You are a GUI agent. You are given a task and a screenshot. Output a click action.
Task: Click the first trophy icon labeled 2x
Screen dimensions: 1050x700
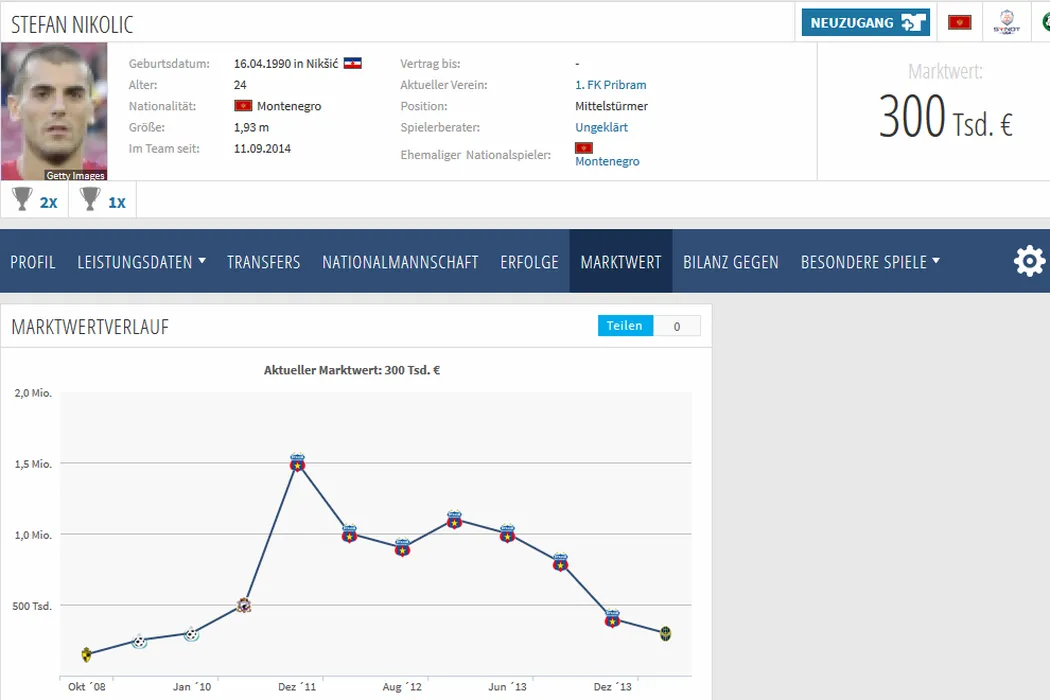(x=22, y=200)
